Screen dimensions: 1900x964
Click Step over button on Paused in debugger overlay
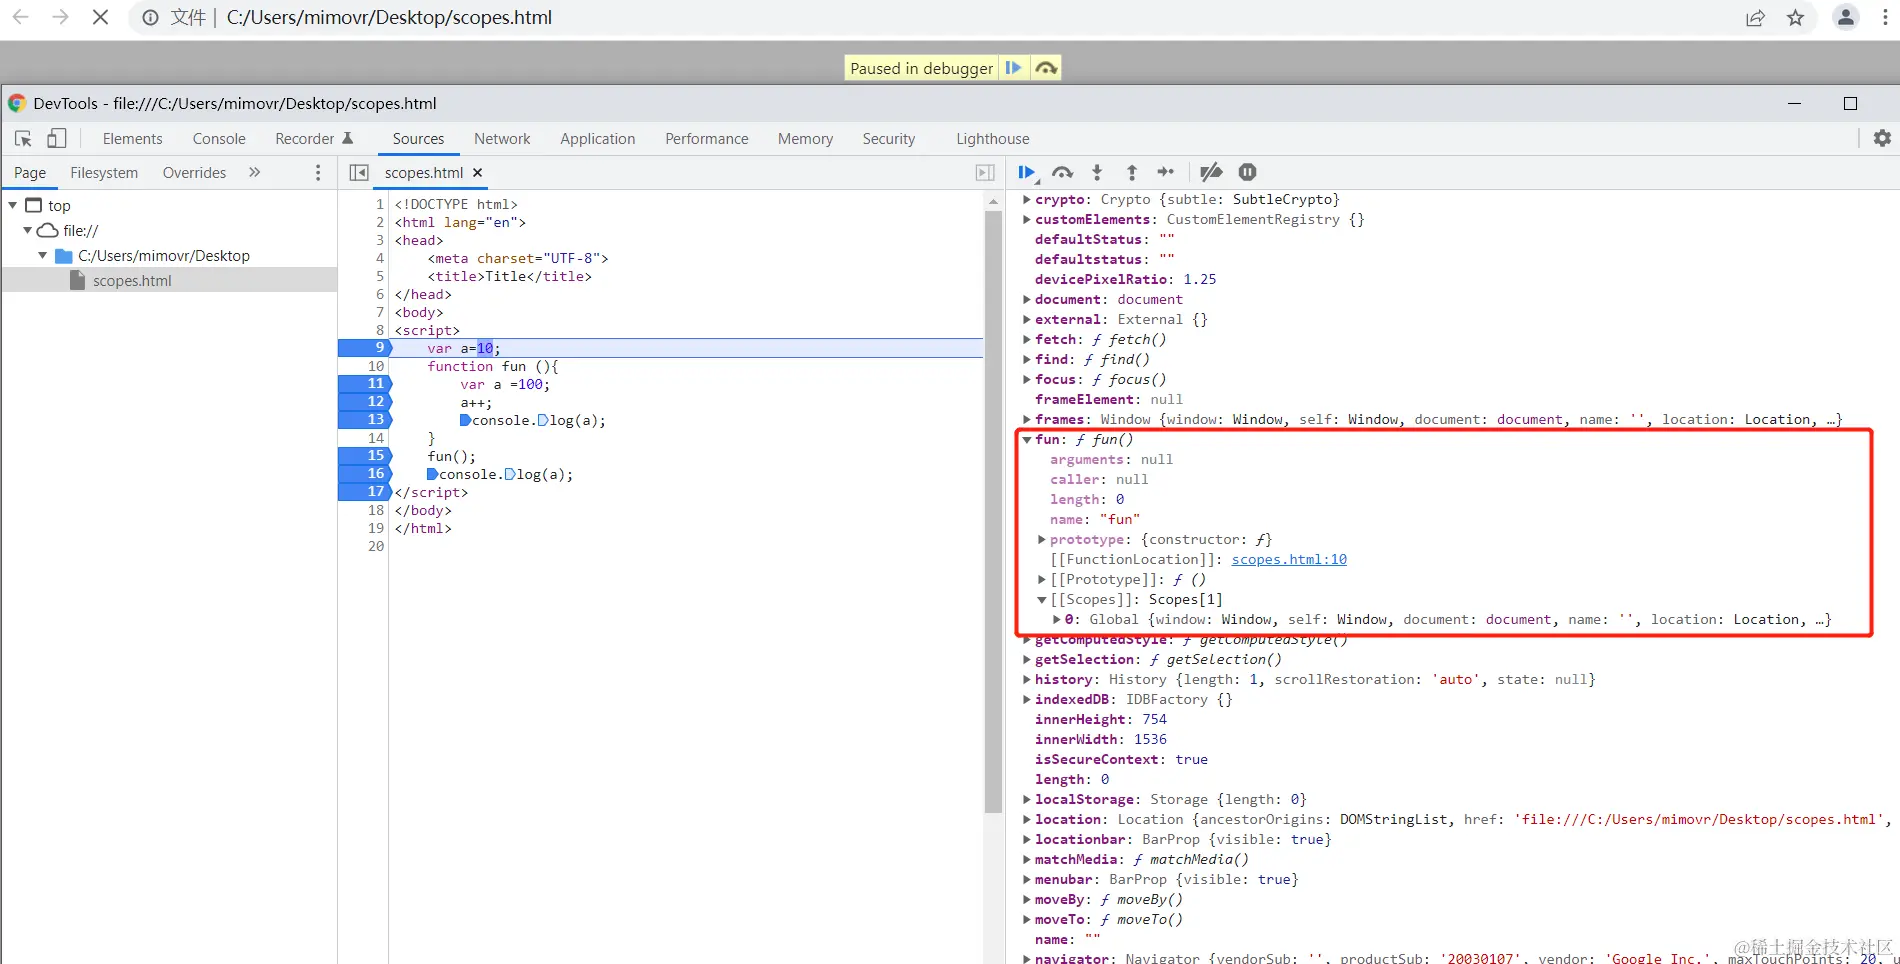point(1046,68)
